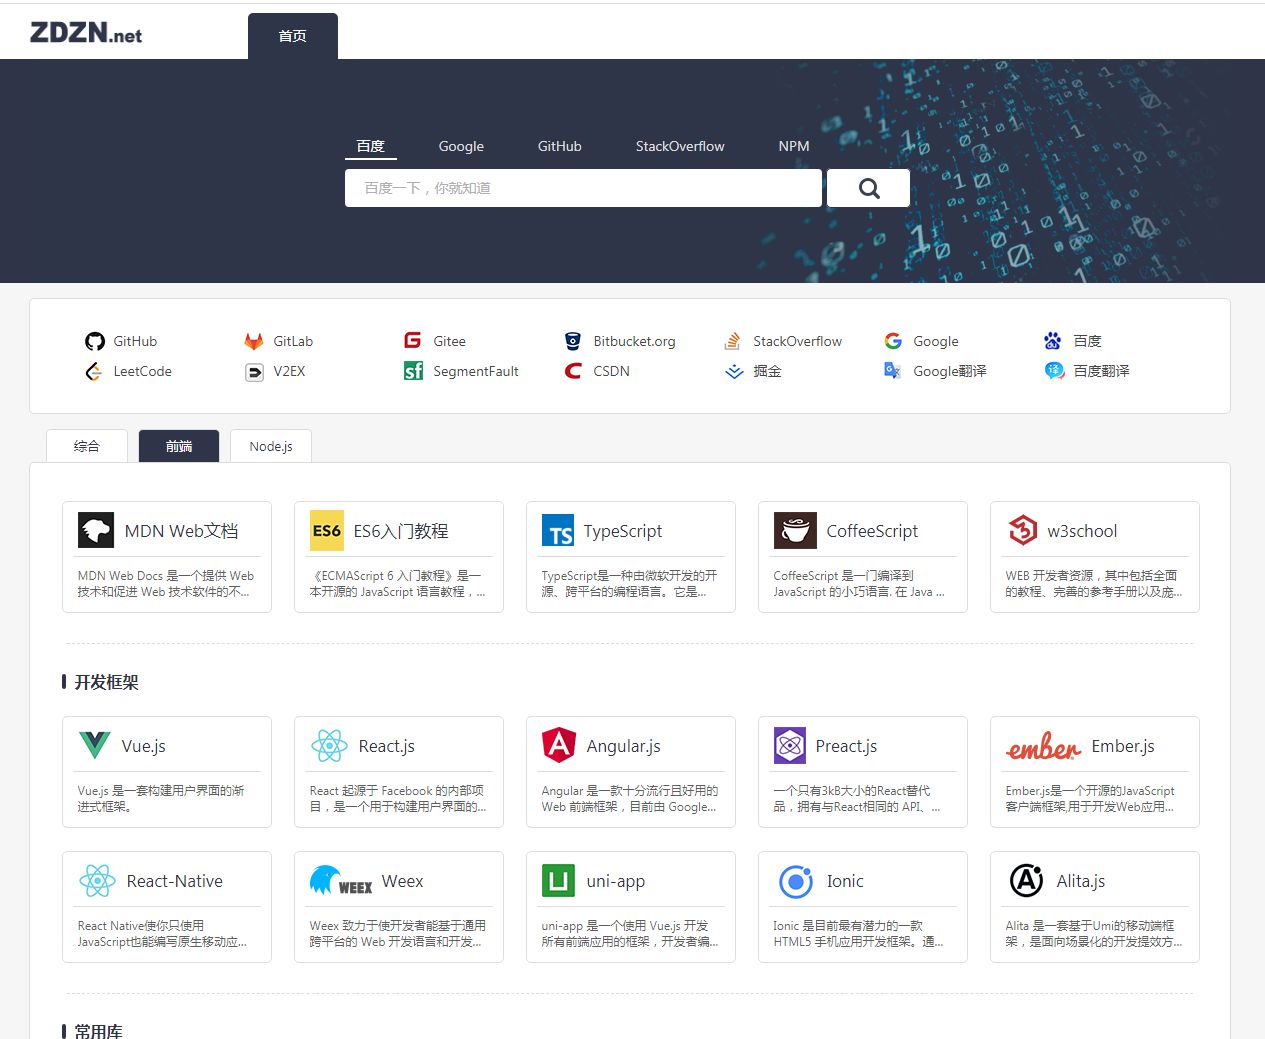
Task: Select the NPM search engine tab
Action: [794, 146]
